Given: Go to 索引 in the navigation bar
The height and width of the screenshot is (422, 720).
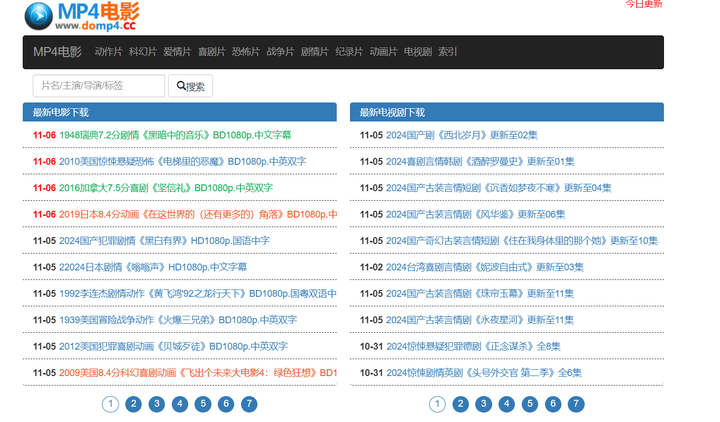Looking at the screenshot, I should [x=447, y=52].
